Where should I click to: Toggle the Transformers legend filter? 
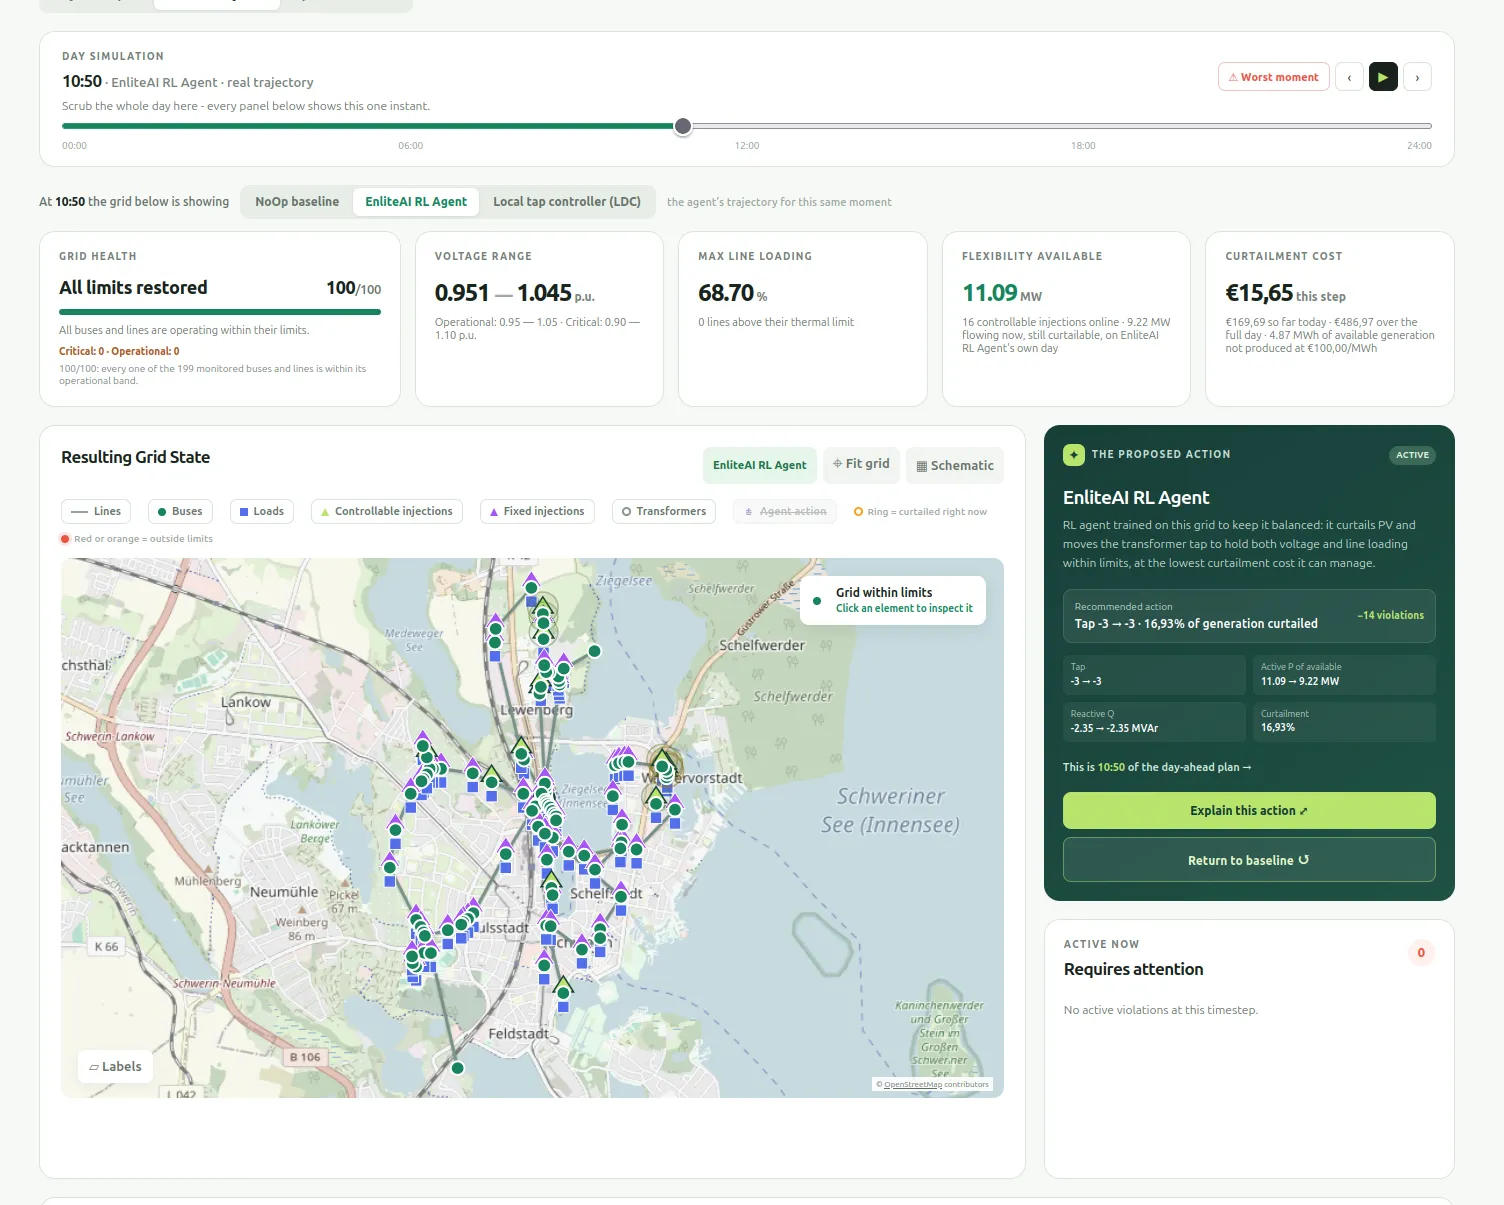click(x=664, y=511)
